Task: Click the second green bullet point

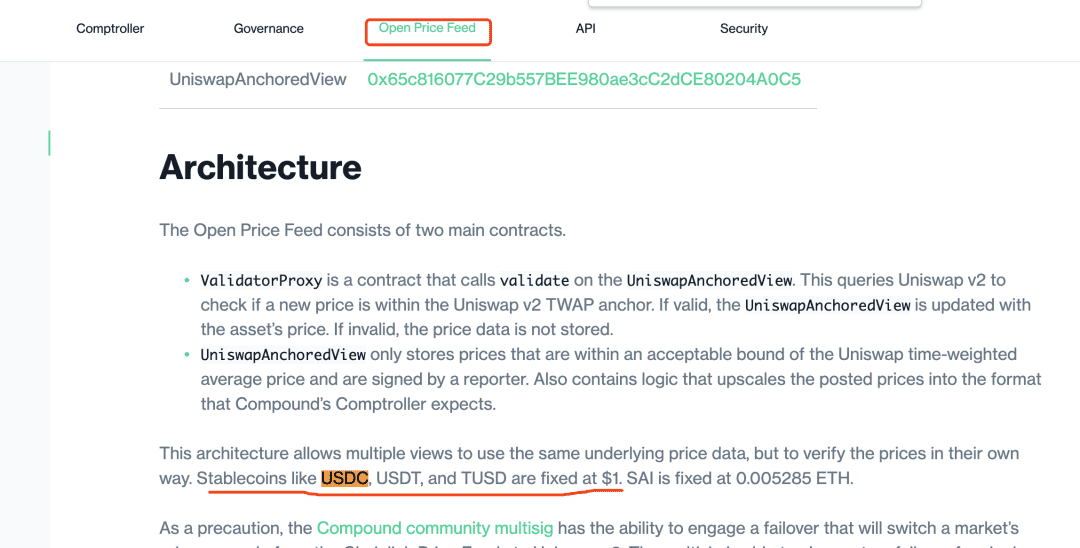Action: 186,354
